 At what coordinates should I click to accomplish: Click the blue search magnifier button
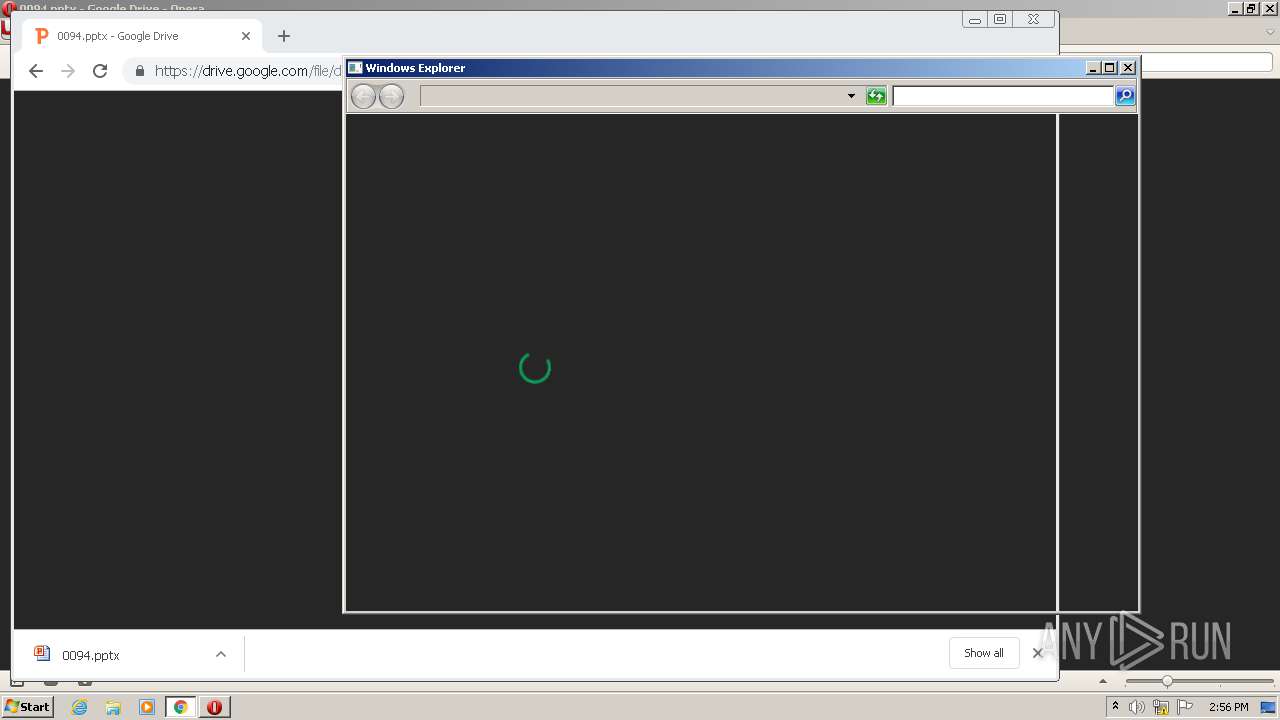(x=1125, y=96)
